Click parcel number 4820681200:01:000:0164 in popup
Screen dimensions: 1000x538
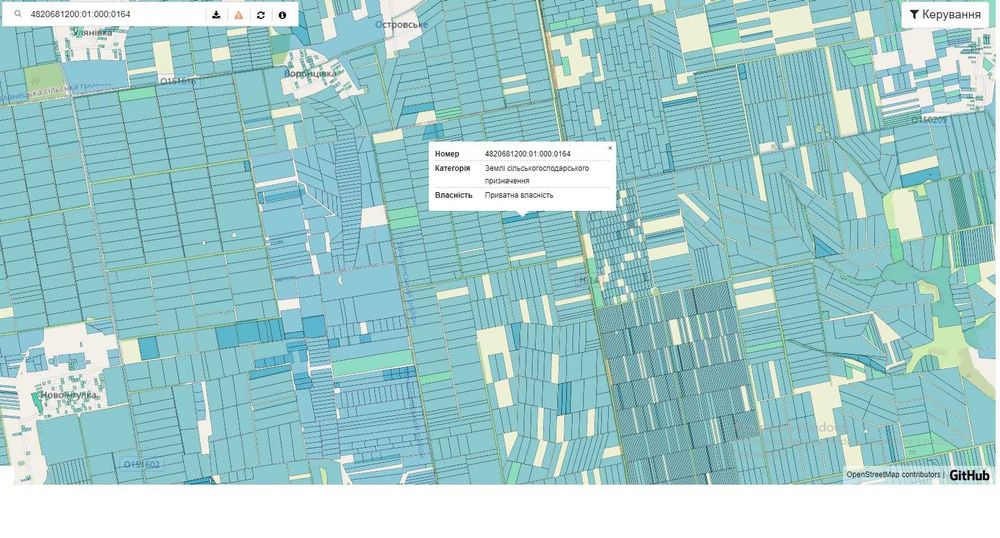(527, 154)
